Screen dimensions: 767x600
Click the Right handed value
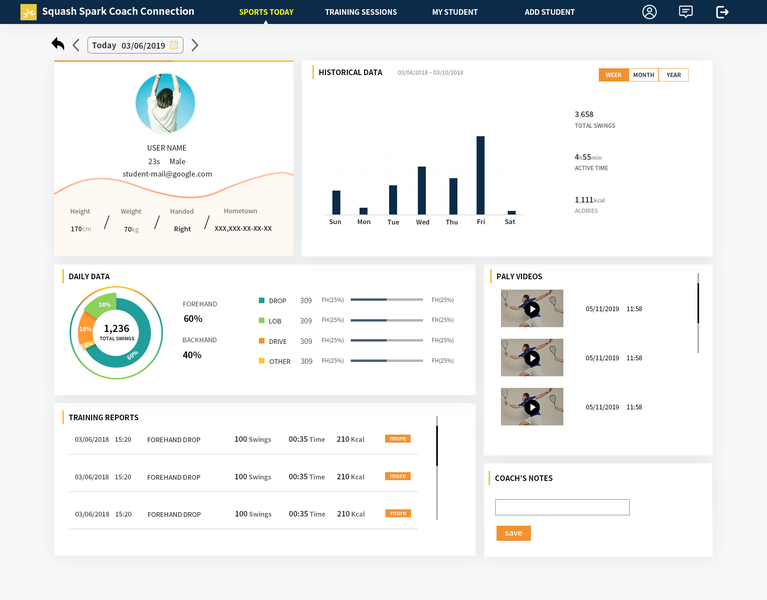point(182,229)
